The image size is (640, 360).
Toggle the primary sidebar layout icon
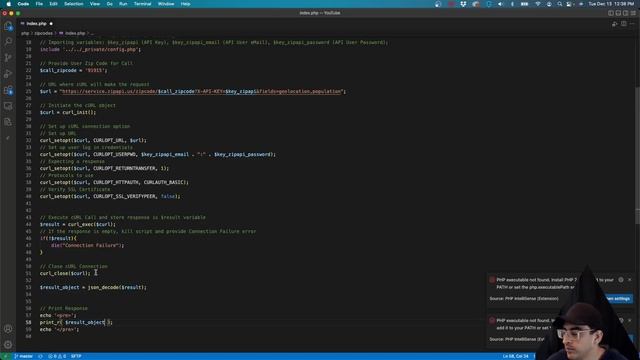[x=611, y=13]
